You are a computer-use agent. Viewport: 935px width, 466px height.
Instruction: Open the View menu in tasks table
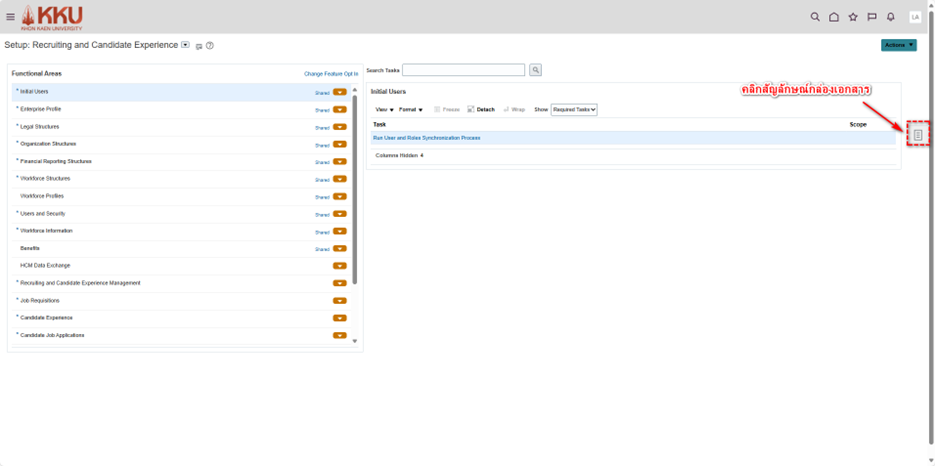tap(384, 110)
